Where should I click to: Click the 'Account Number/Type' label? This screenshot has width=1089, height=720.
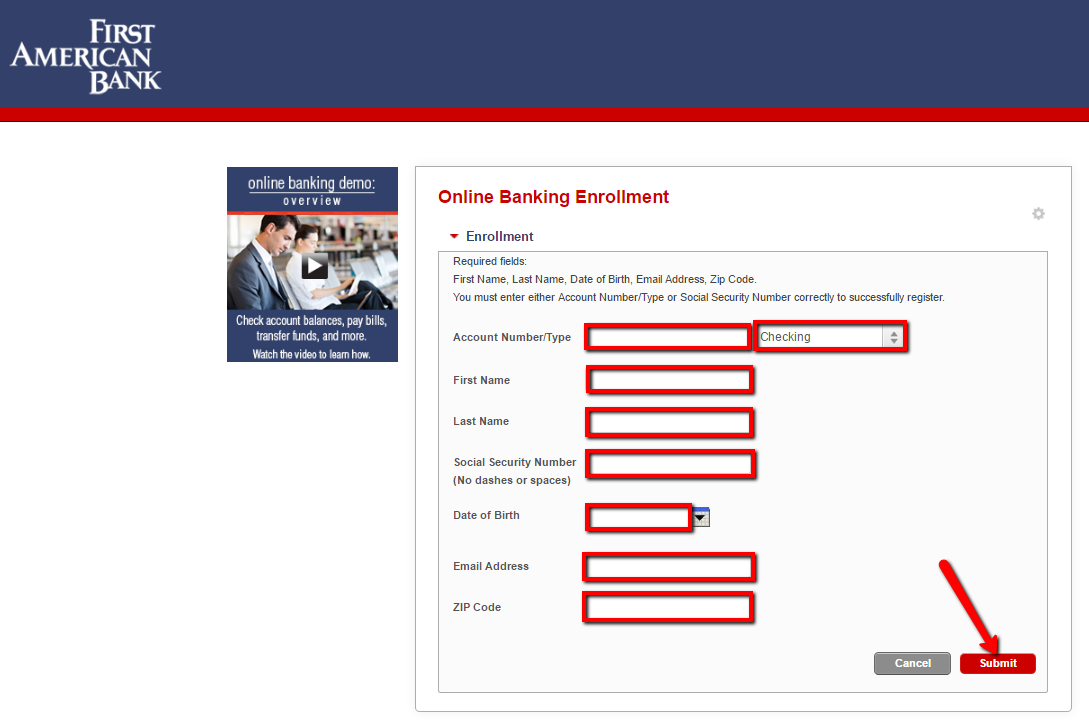pyautogui.click(x=512, y=337)
